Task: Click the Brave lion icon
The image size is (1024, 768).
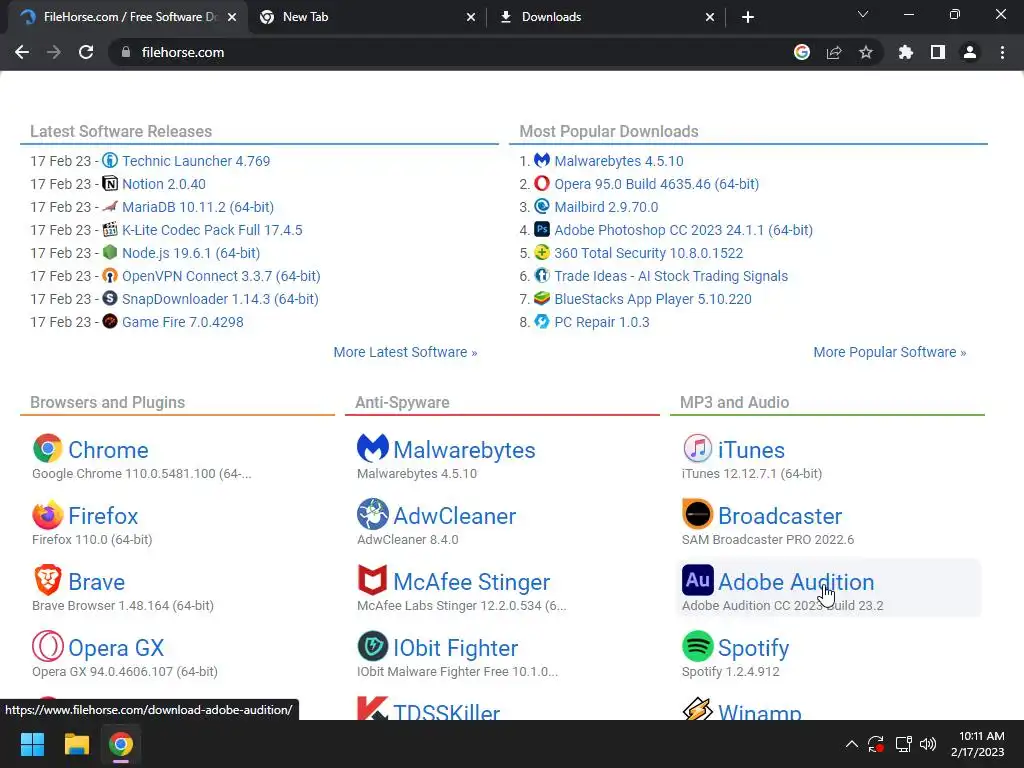Action: tap(48, 581)
